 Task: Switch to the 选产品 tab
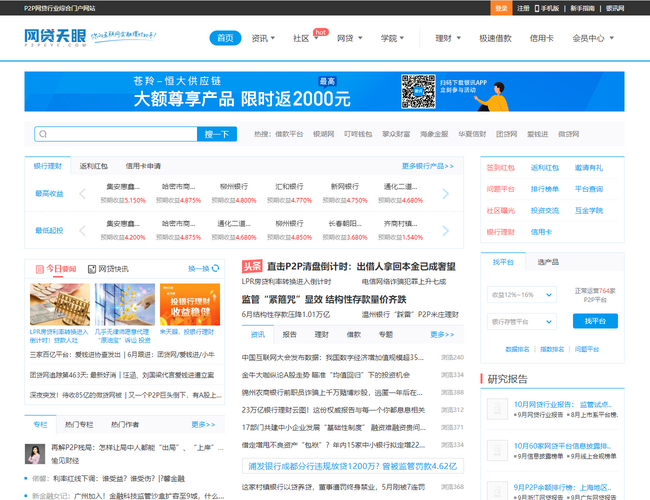coord(548,262)
